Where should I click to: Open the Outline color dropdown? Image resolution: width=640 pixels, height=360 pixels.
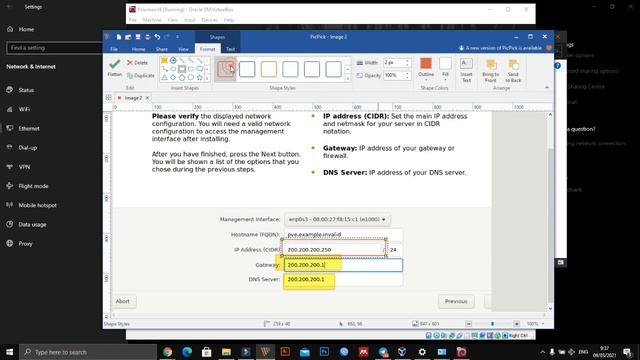426,80
